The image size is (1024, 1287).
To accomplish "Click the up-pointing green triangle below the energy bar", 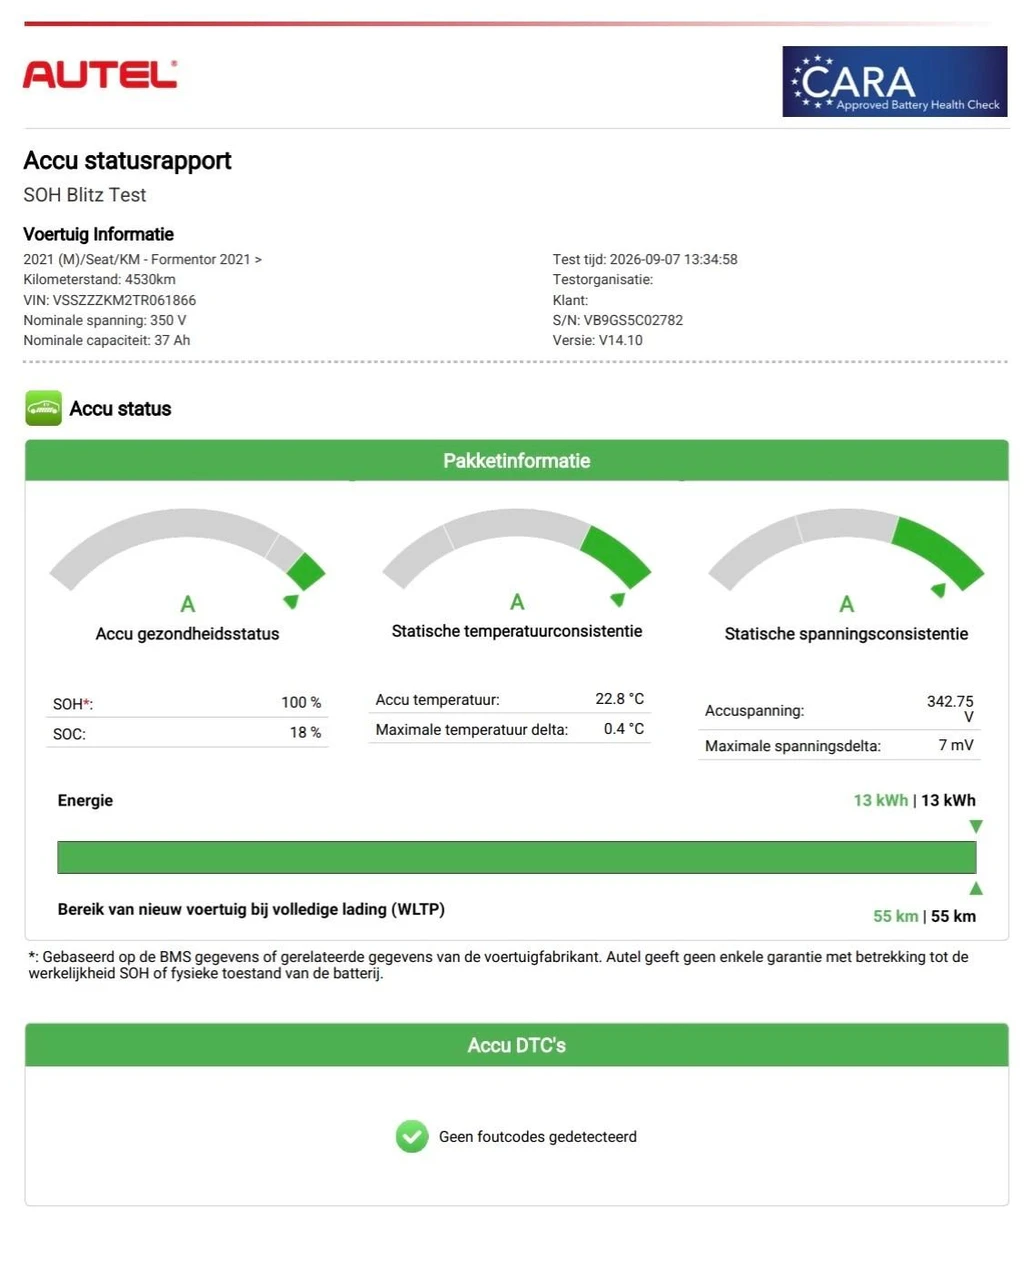I will click(x=976, y=888).
